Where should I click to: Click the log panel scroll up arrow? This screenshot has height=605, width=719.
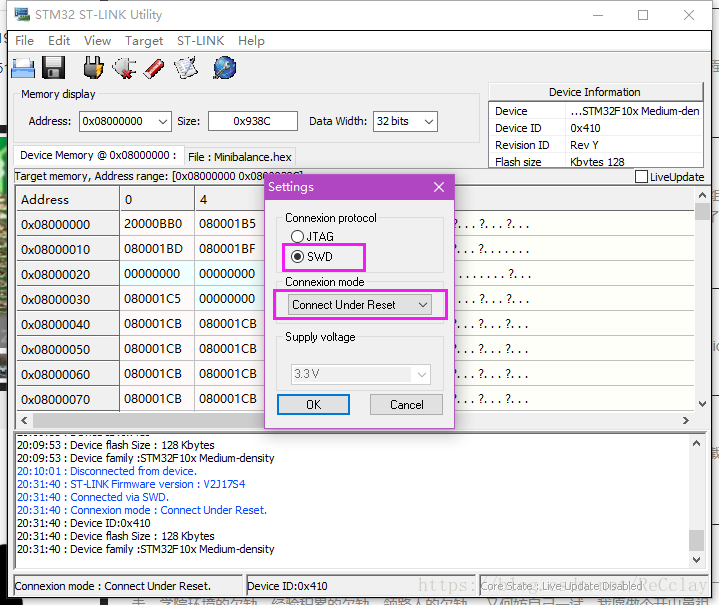pyautogui.click(x=696, y=443)
